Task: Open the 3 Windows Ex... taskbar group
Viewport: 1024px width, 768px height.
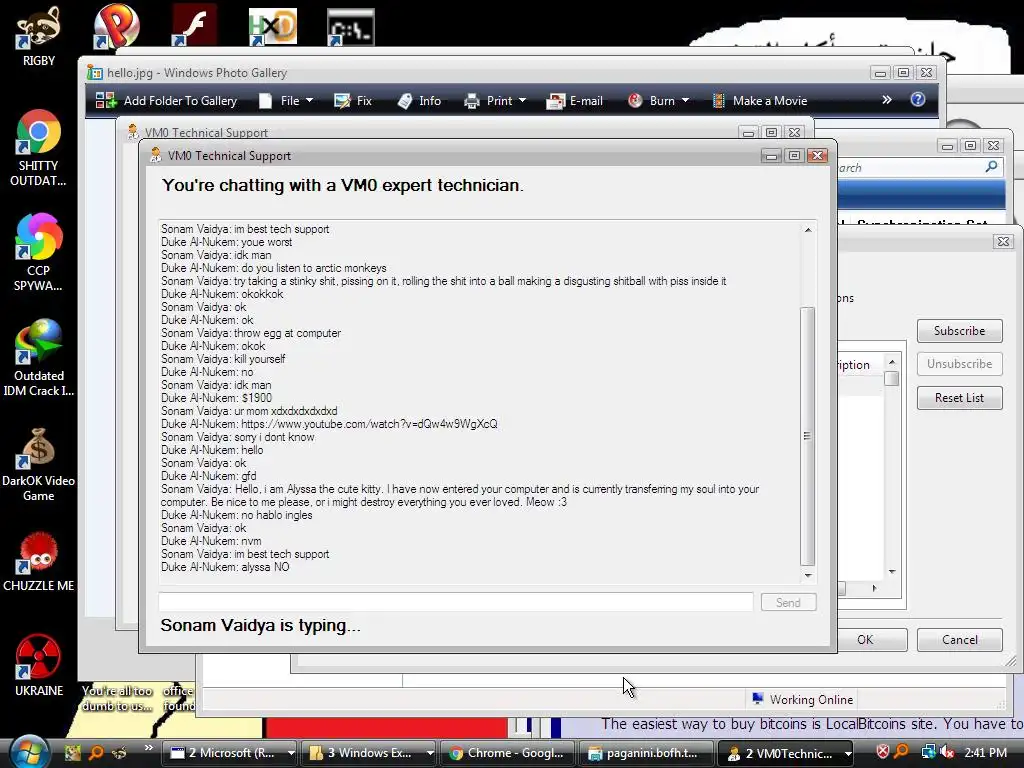Action: (x=370, y=753)
